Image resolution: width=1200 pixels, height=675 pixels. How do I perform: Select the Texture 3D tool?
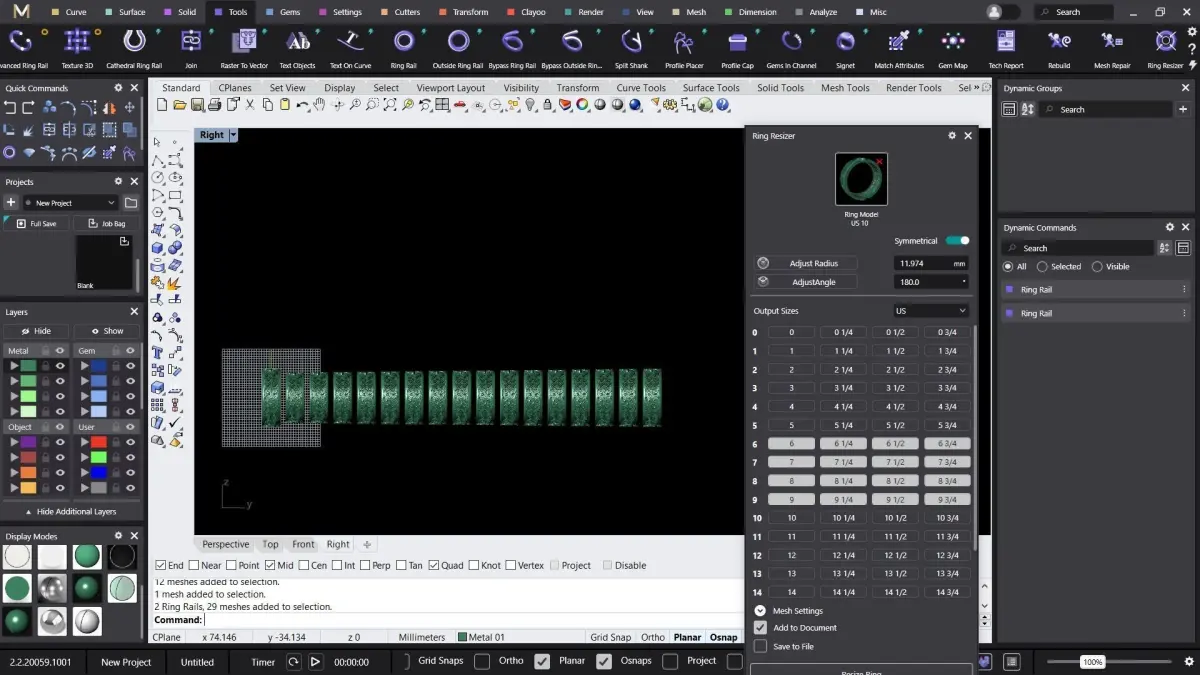(x=77, y=47)
